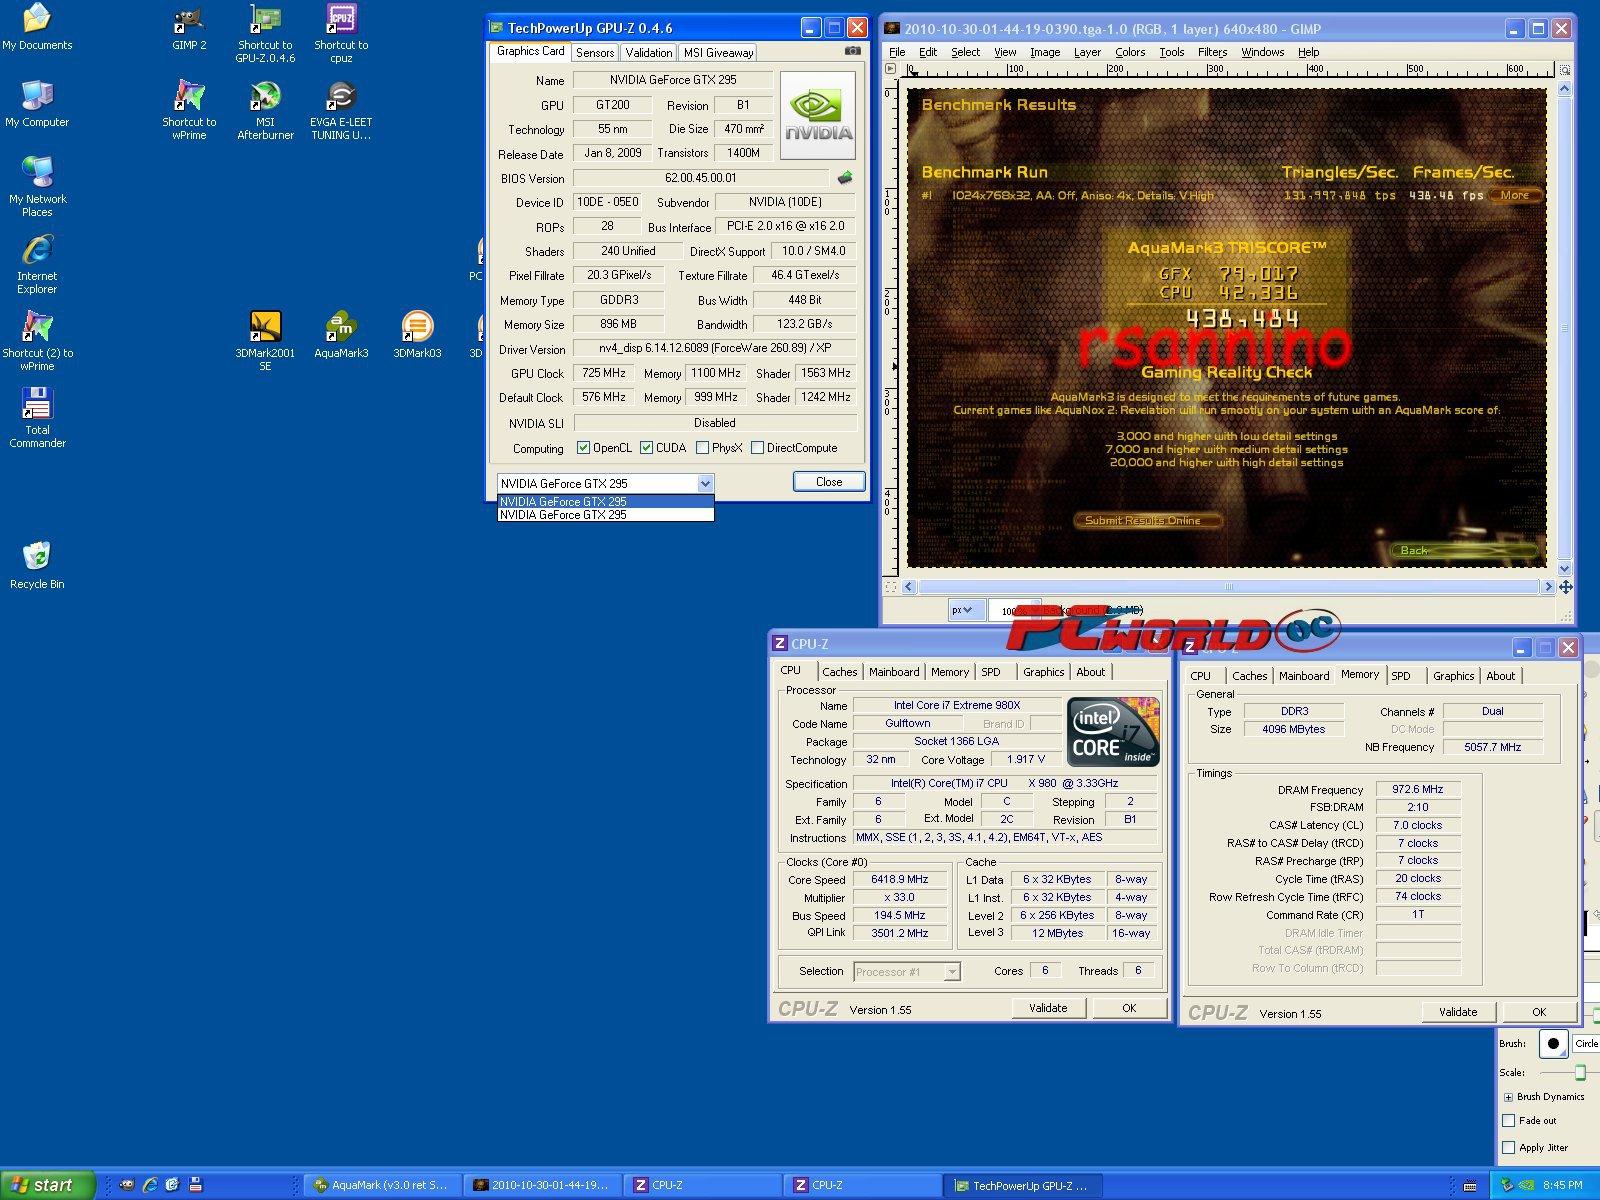The height and width of the screenshot is (1200, 1600).
Task: Adjust the GIMP brush Scale slider
Action: coord(1580,1072)
